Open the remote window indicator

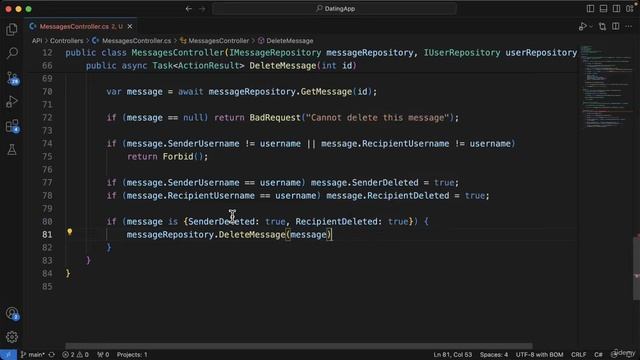(8, 355)
